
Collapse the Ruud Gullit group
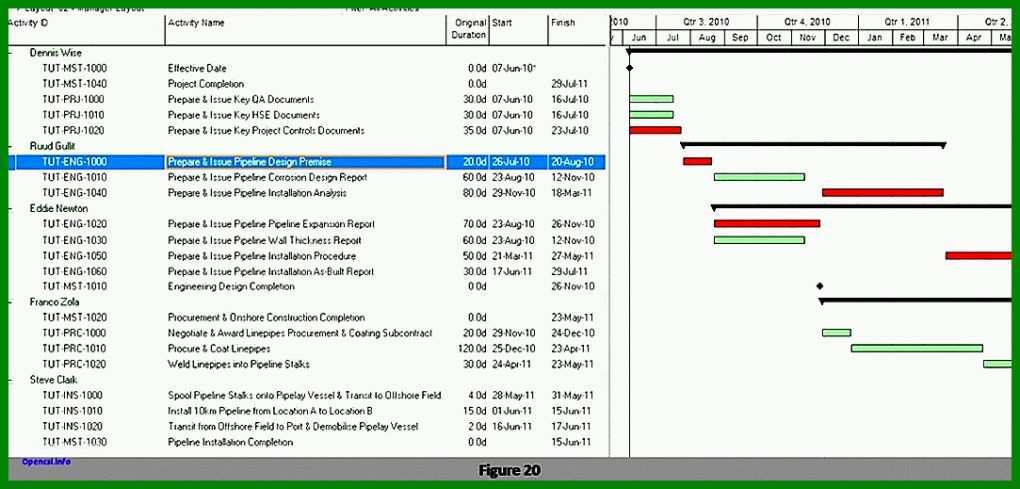tap(10, 146)
